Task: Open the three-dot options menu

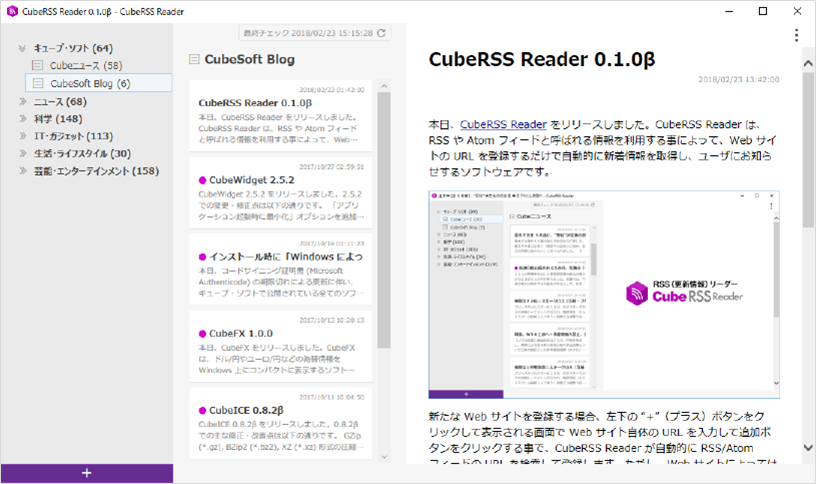Action: [796, 35]
